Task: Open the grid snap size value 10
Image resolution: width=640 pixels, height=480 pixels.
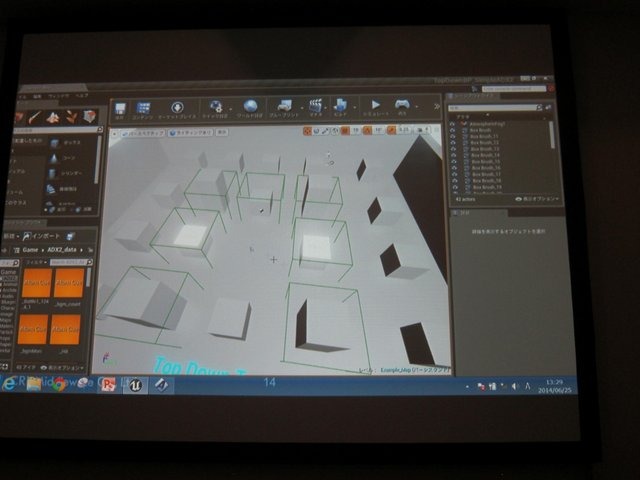Action: 355,130
